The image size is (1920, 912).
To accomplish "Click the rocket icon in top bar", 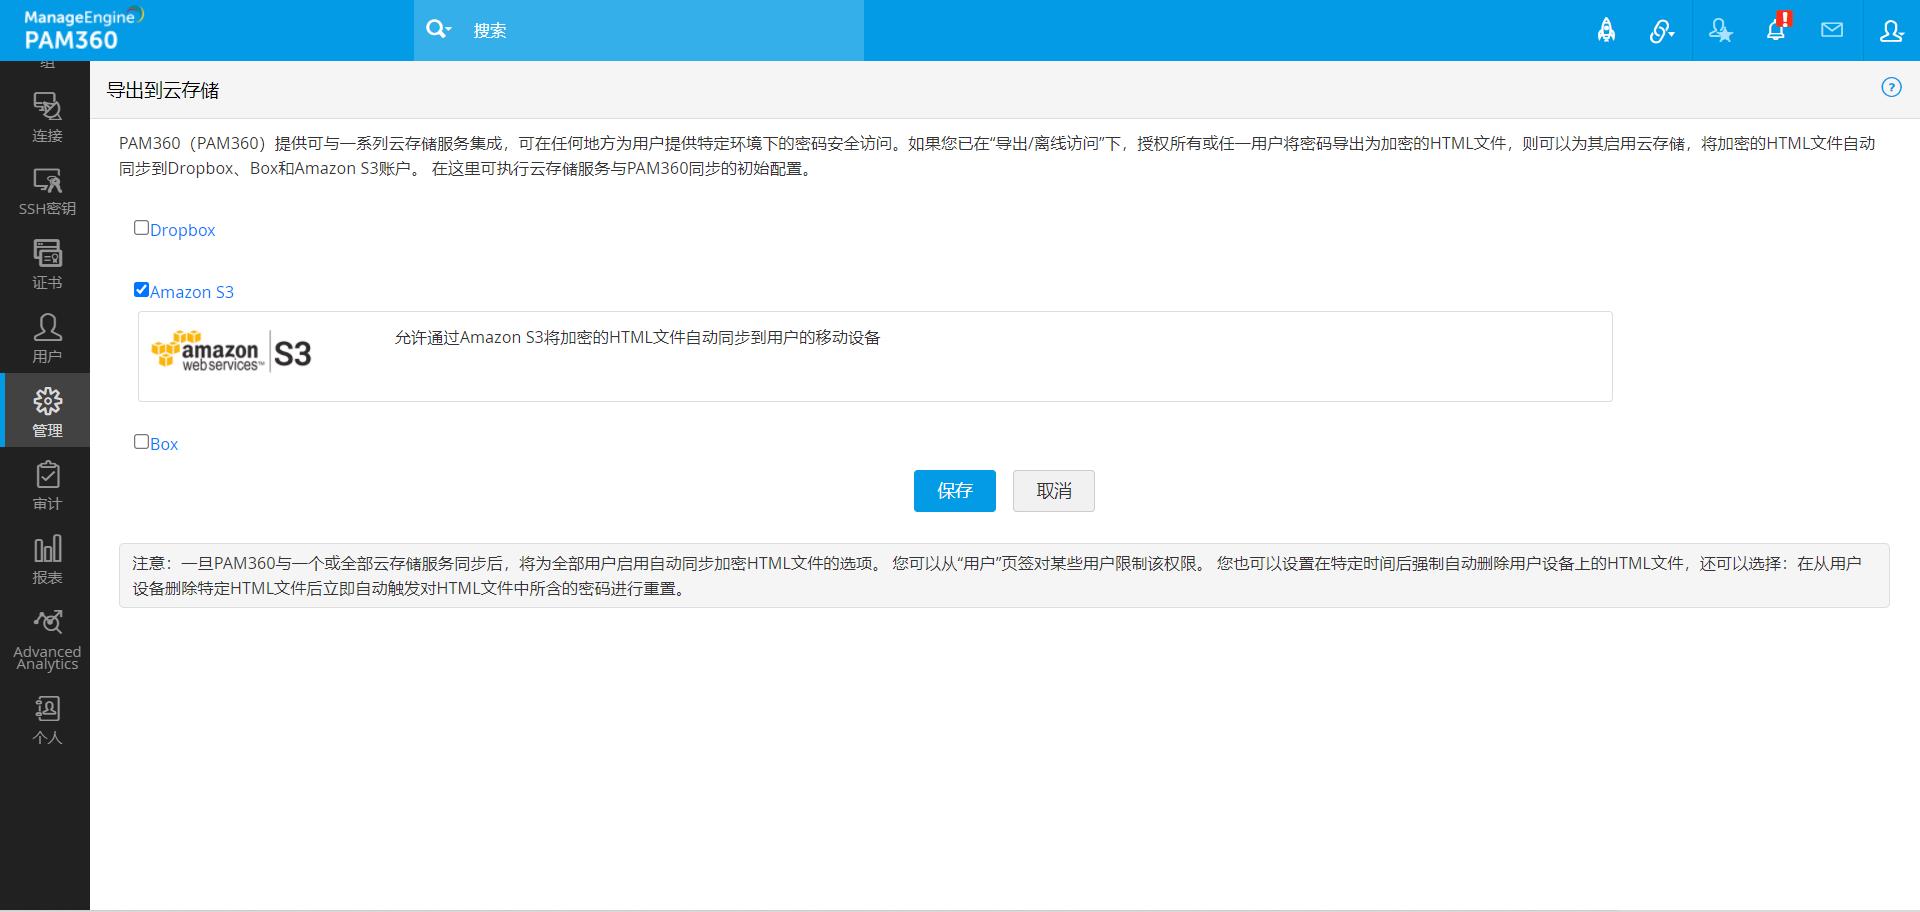I will click(1606, 31).
